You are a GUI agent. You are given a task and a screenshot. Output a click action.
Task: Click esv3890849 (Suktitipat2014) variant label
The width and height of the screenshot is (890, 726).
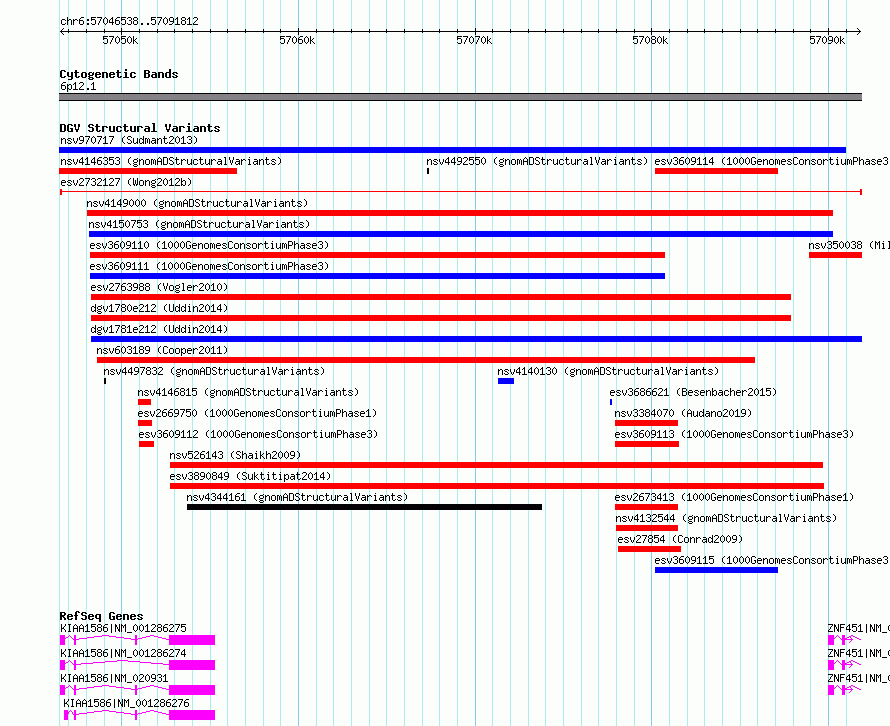250,476
